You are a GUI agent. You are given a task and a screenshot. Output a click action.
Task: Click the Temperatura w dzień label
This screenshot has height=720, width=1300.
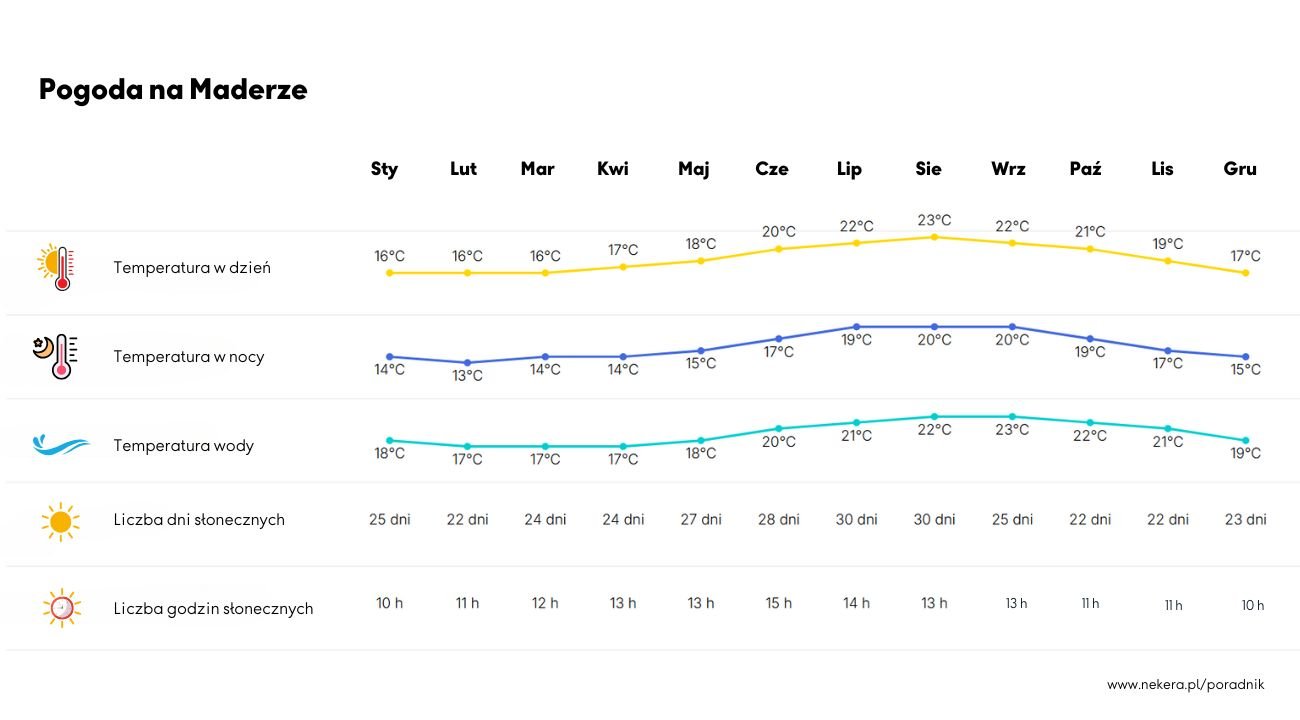pos(192,268)
